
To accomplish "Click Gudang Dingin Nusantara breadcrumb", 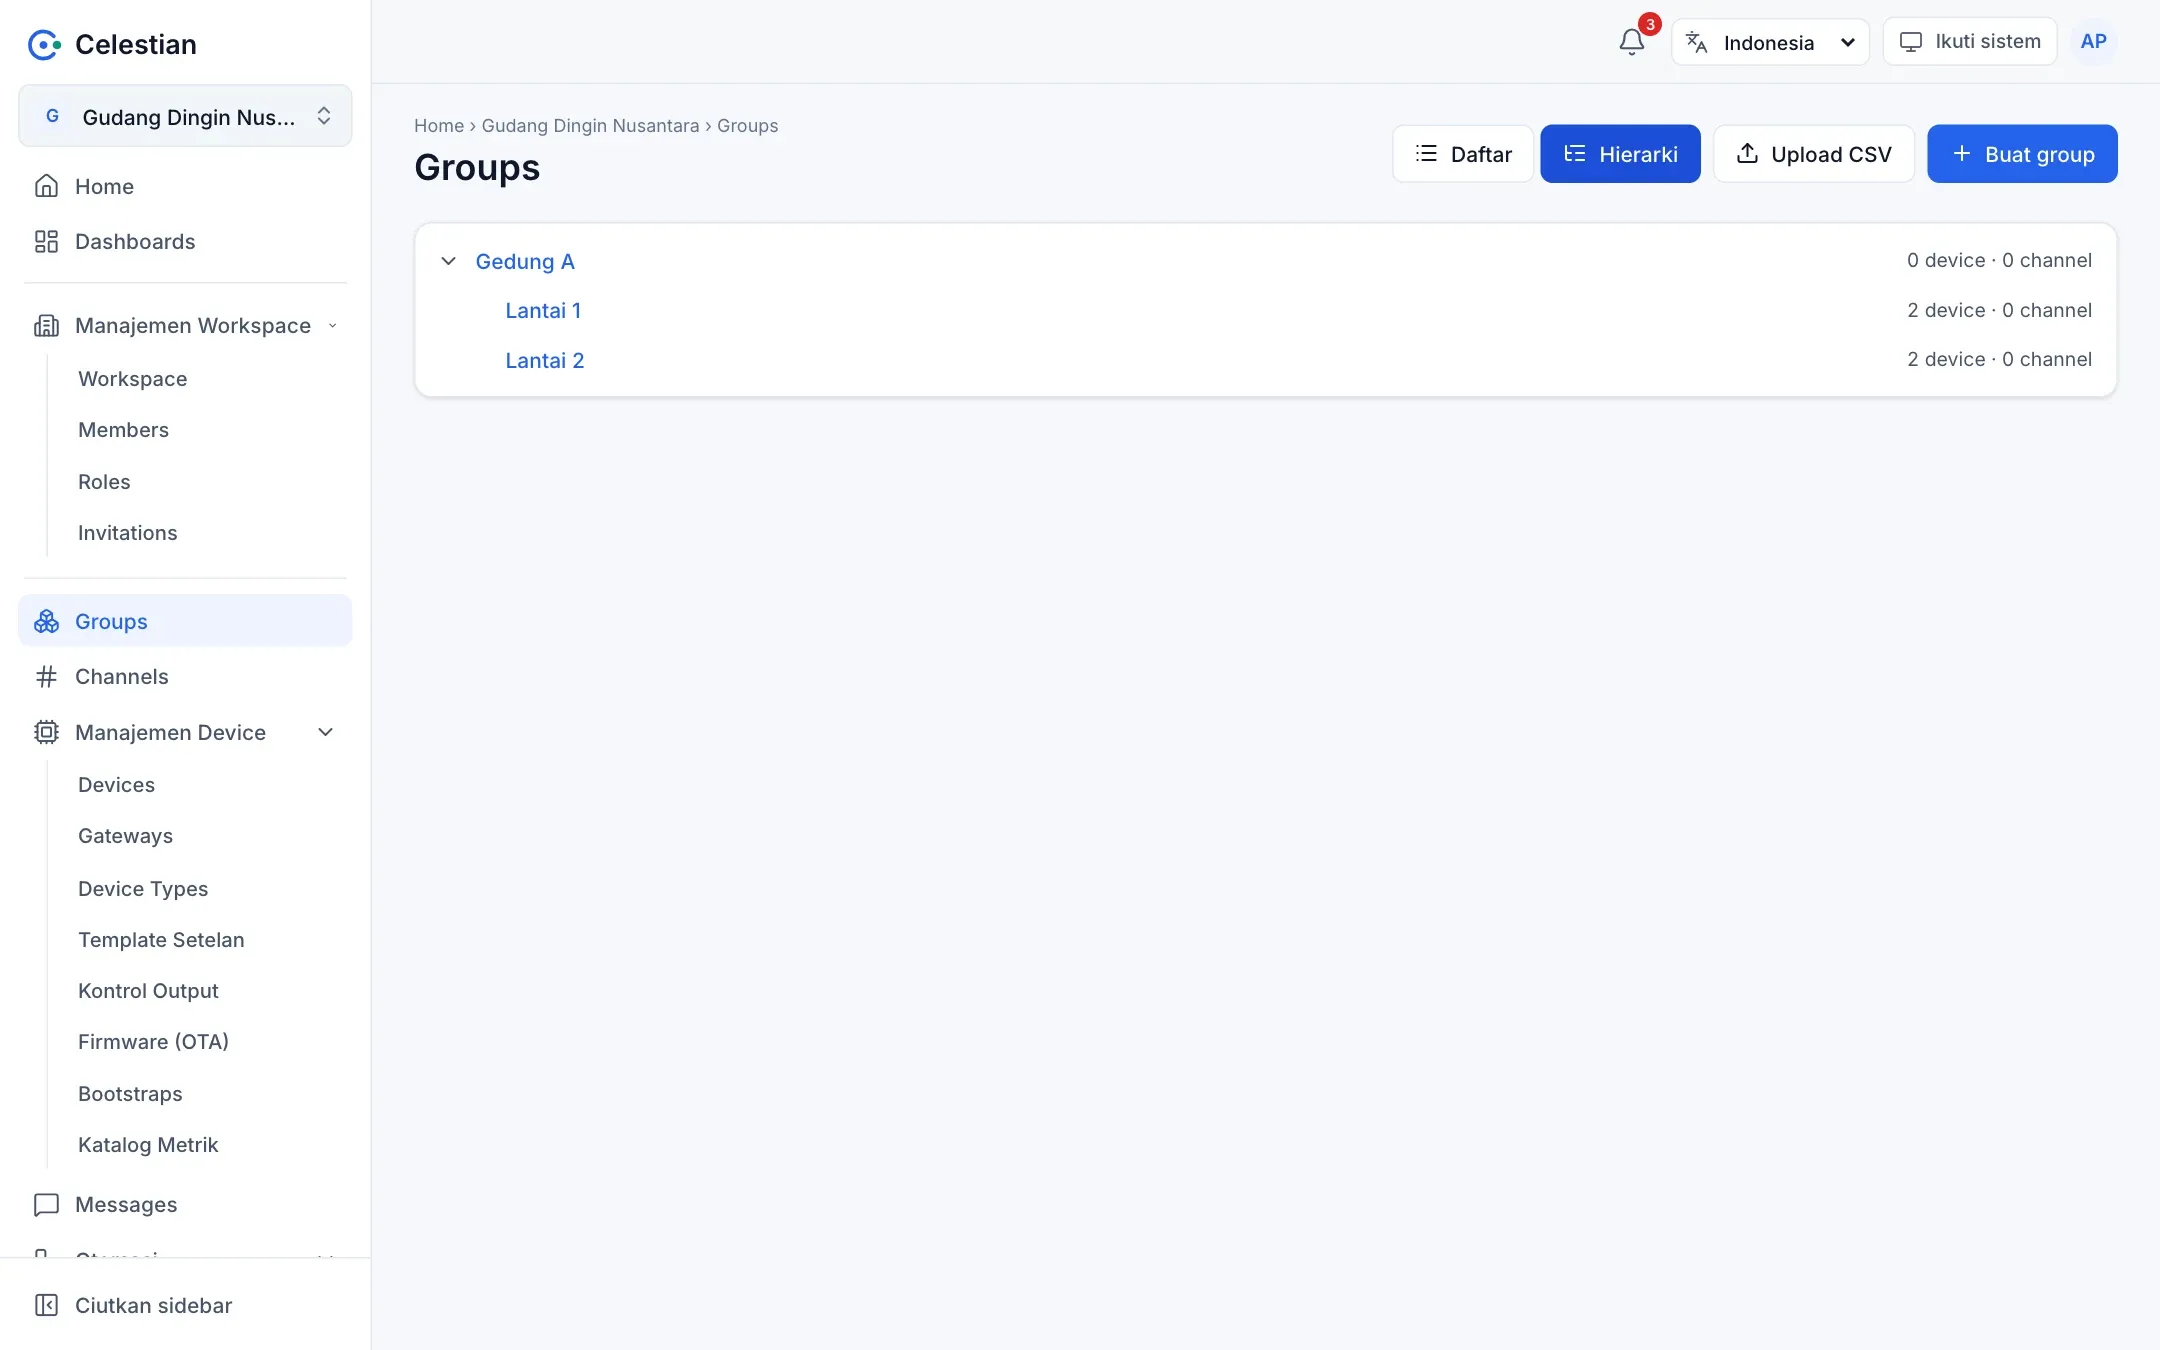I will coord(590,126).
